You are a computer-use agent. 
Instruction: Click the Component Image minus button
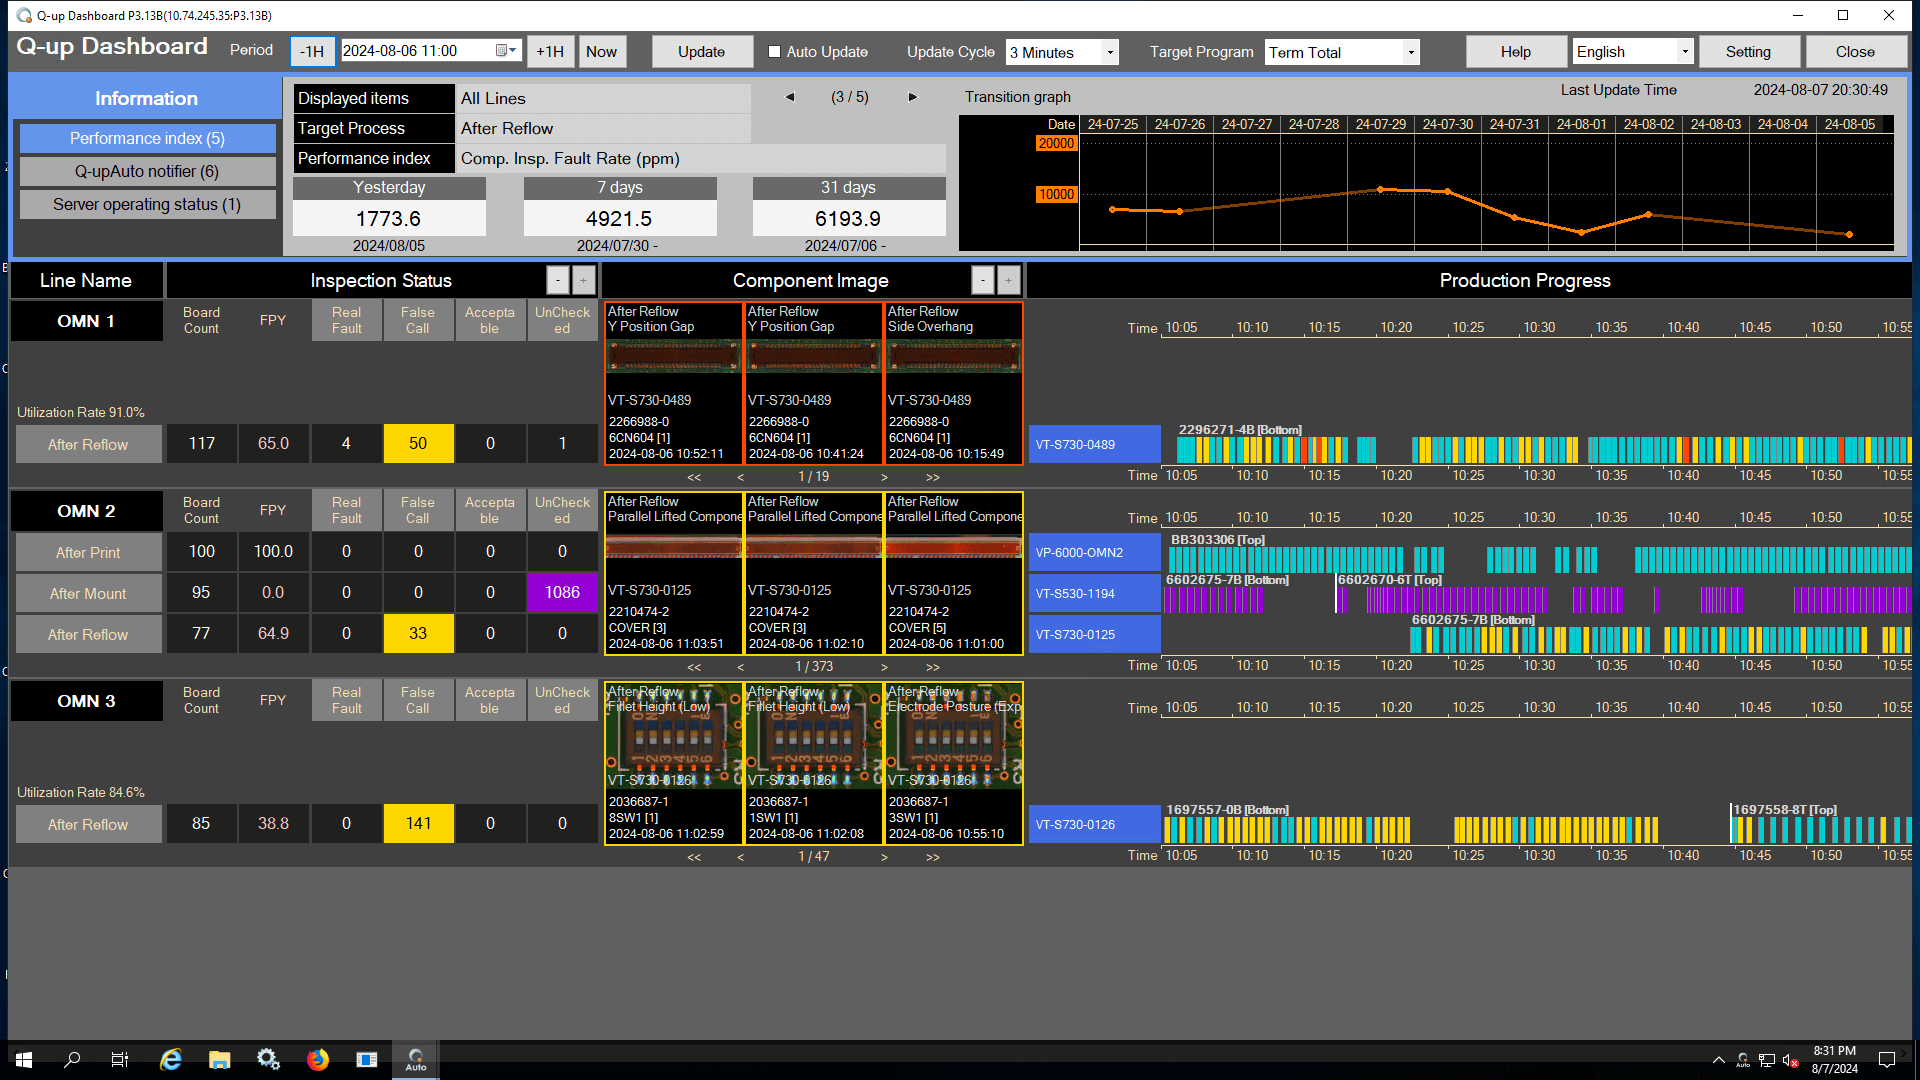click(983, 281)
